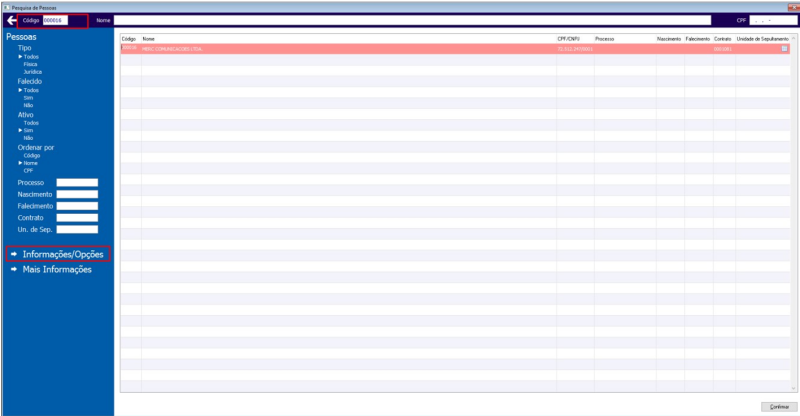Order results by CPF in sidebar
This screenshot has height=416, width=800.
click(28, 170)
